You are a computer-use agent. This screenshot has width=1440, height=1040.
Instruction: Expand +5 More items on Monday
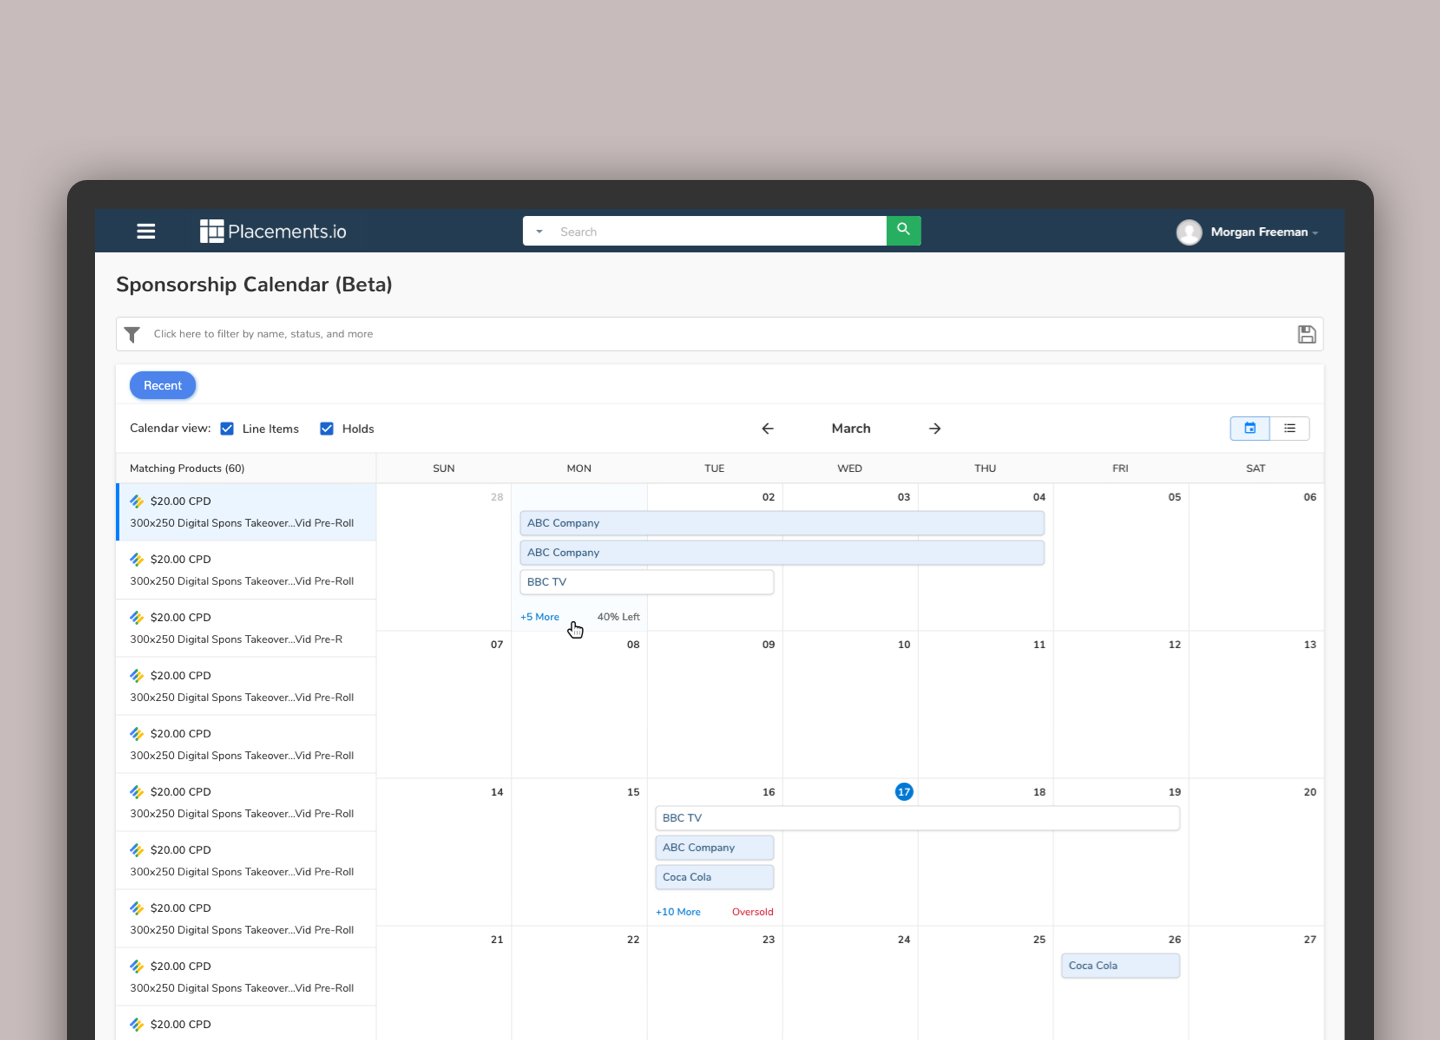(x=540, y=617)
